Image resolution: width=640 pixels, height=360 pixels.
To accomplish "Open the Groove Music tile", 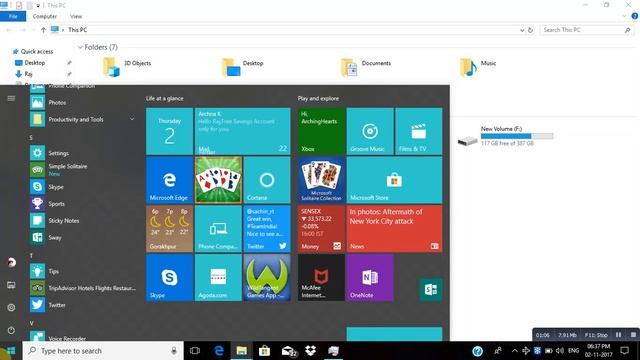I will [x=370, y=131].
